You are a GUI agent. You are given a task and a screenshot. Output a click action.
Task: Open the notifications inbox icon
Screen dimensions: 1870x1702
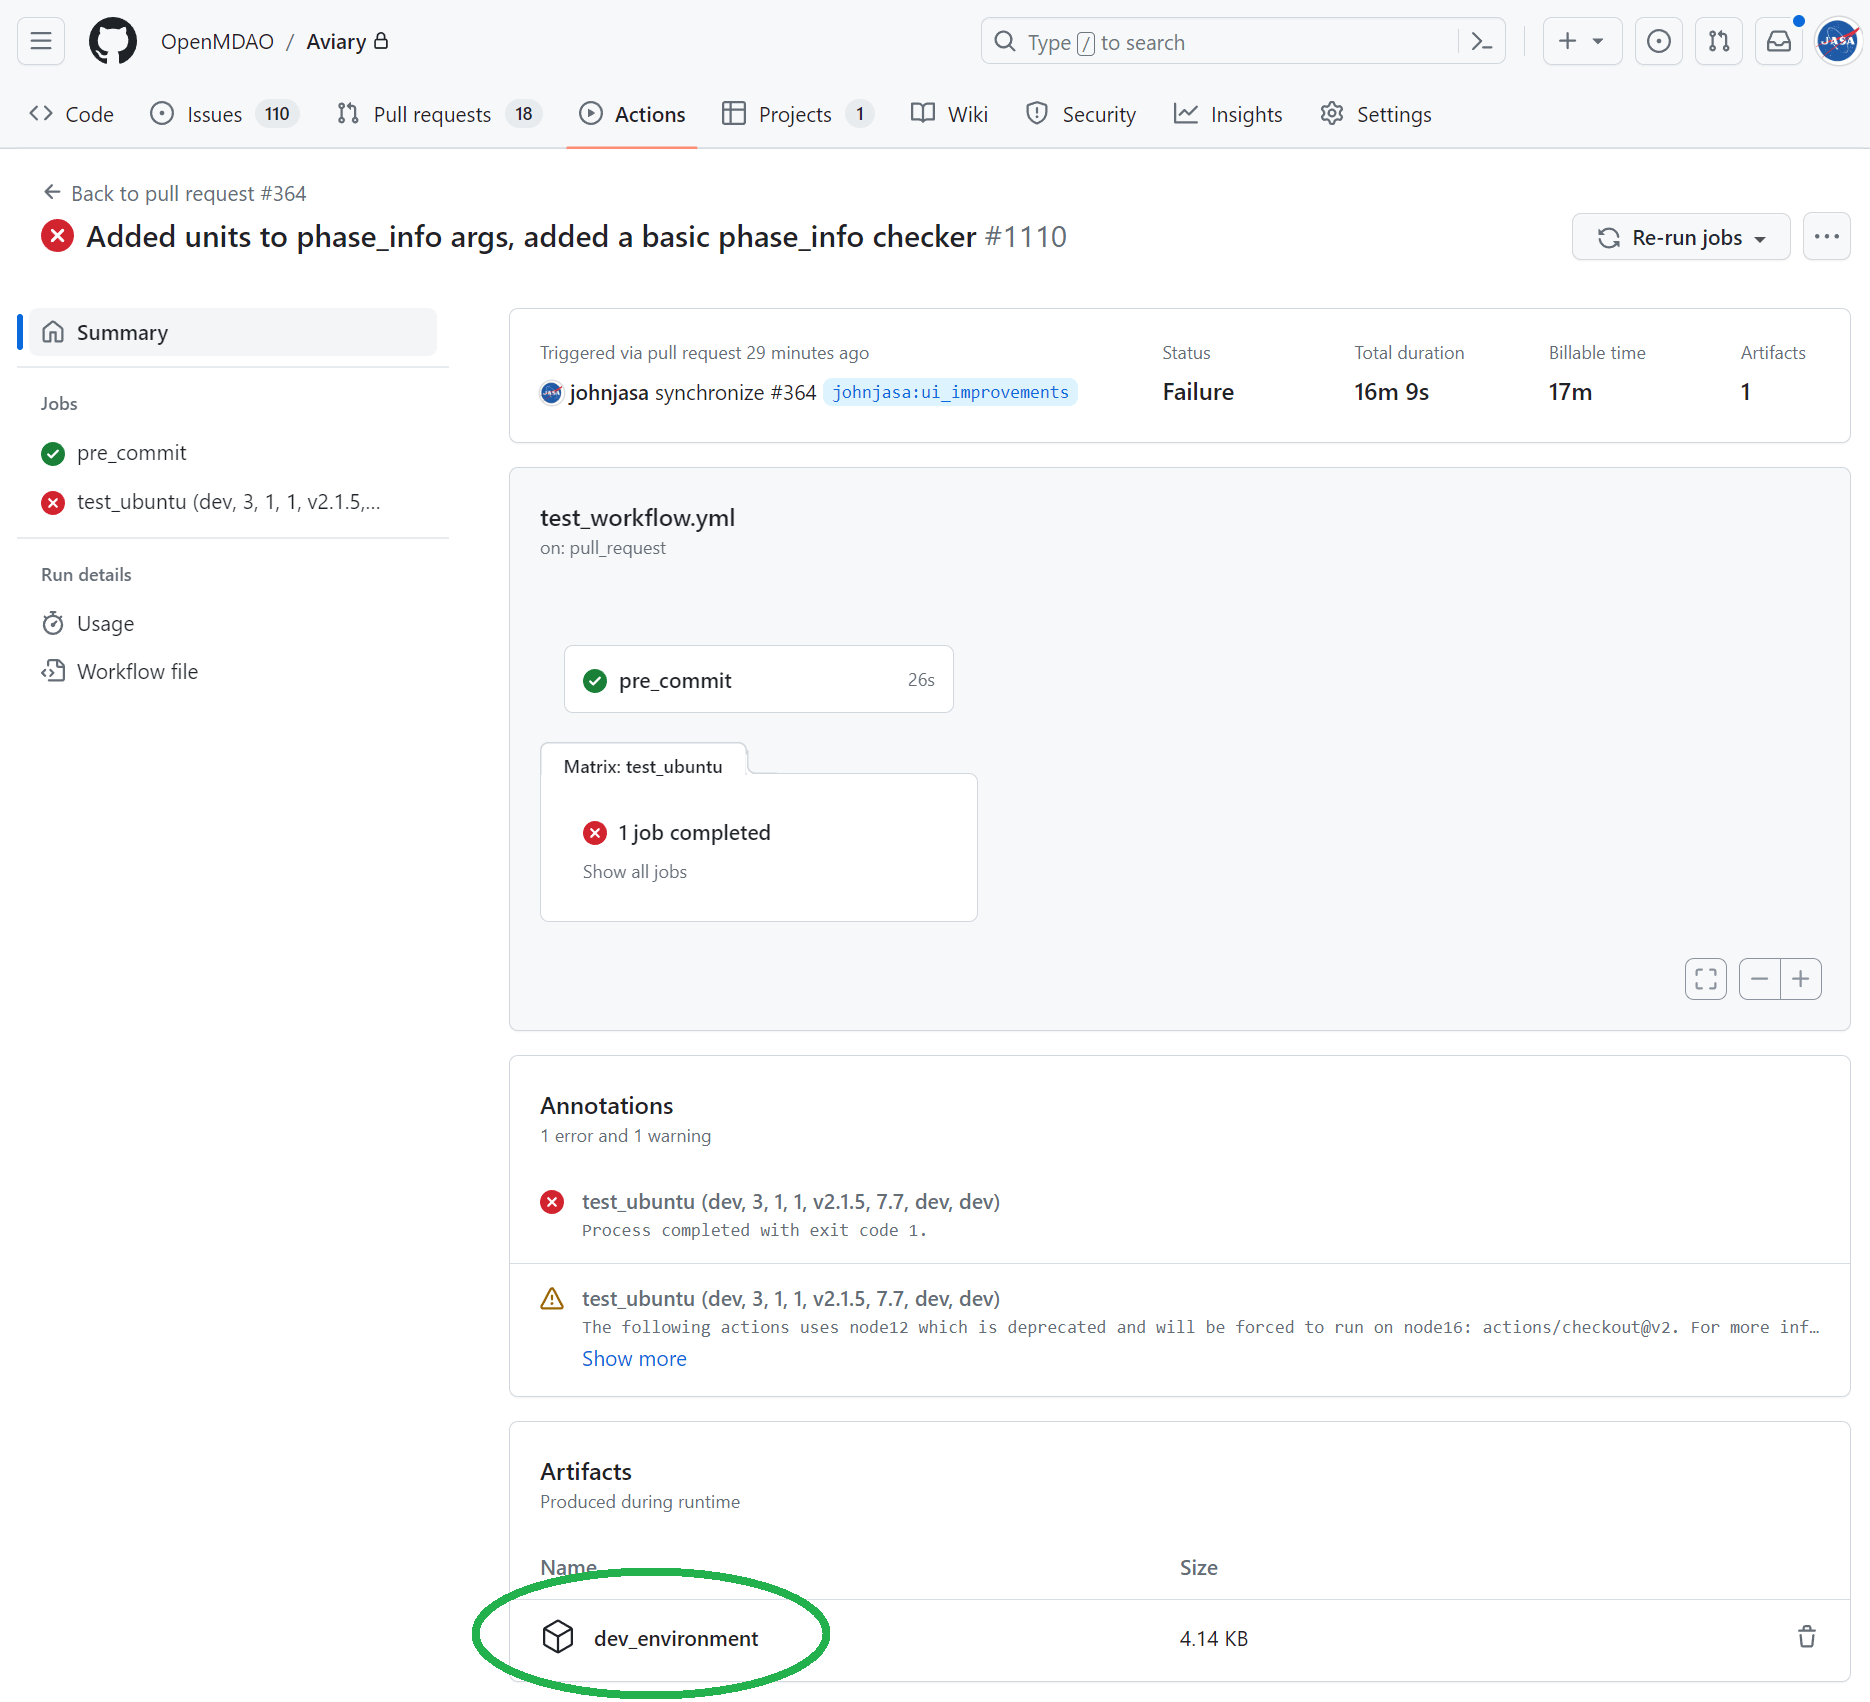coord(1778,41)
